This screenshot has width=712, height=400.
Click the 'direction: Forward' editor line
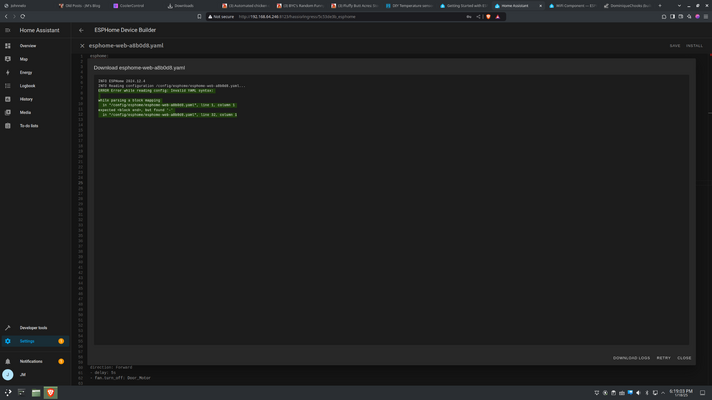point(111,367)
